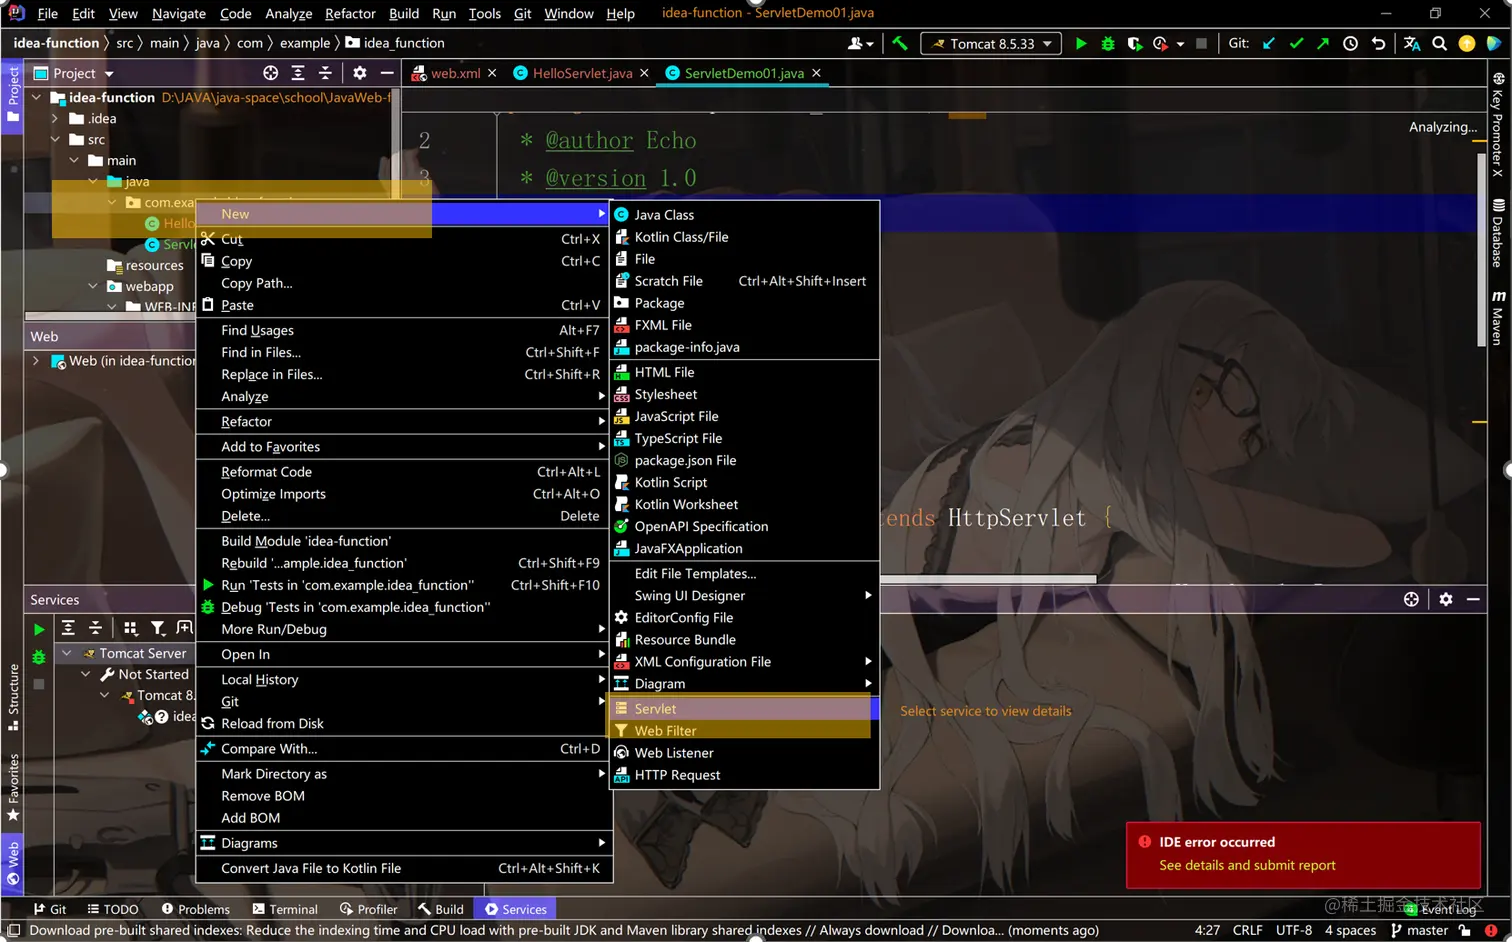The image size is (1512, 942).
Task: Collapse all nodes in the Project panel
Action: [x=325, y=73]
